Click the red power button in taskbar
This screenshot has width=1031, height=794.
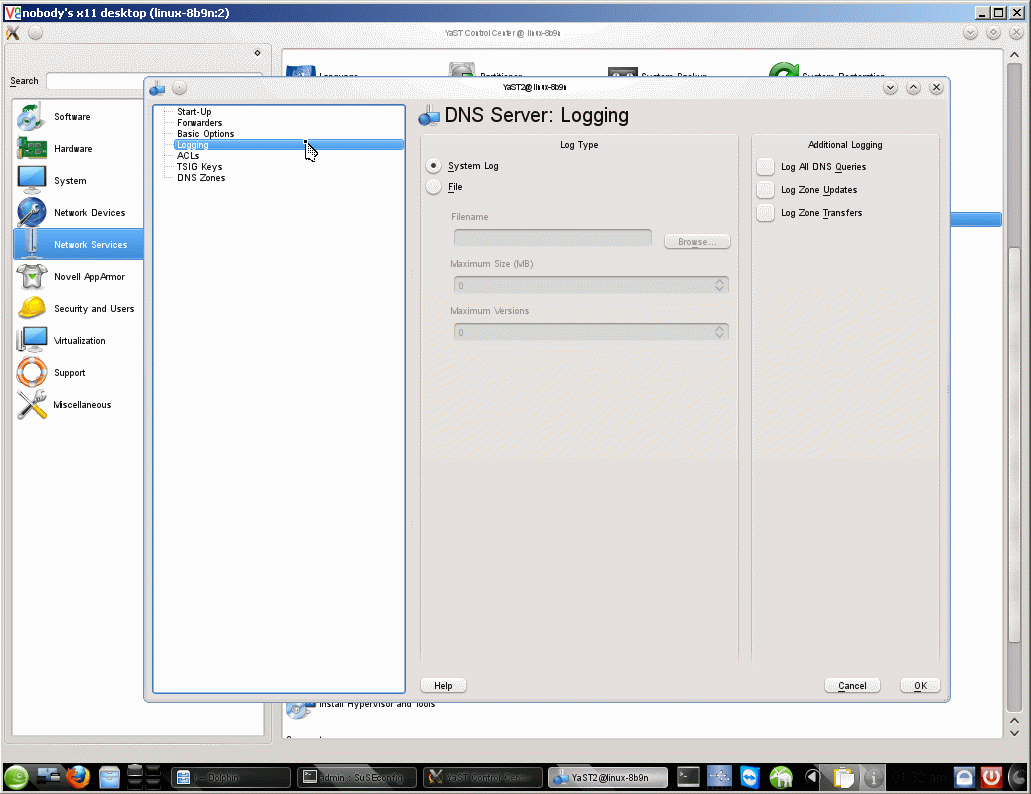[x=992, y=778]
